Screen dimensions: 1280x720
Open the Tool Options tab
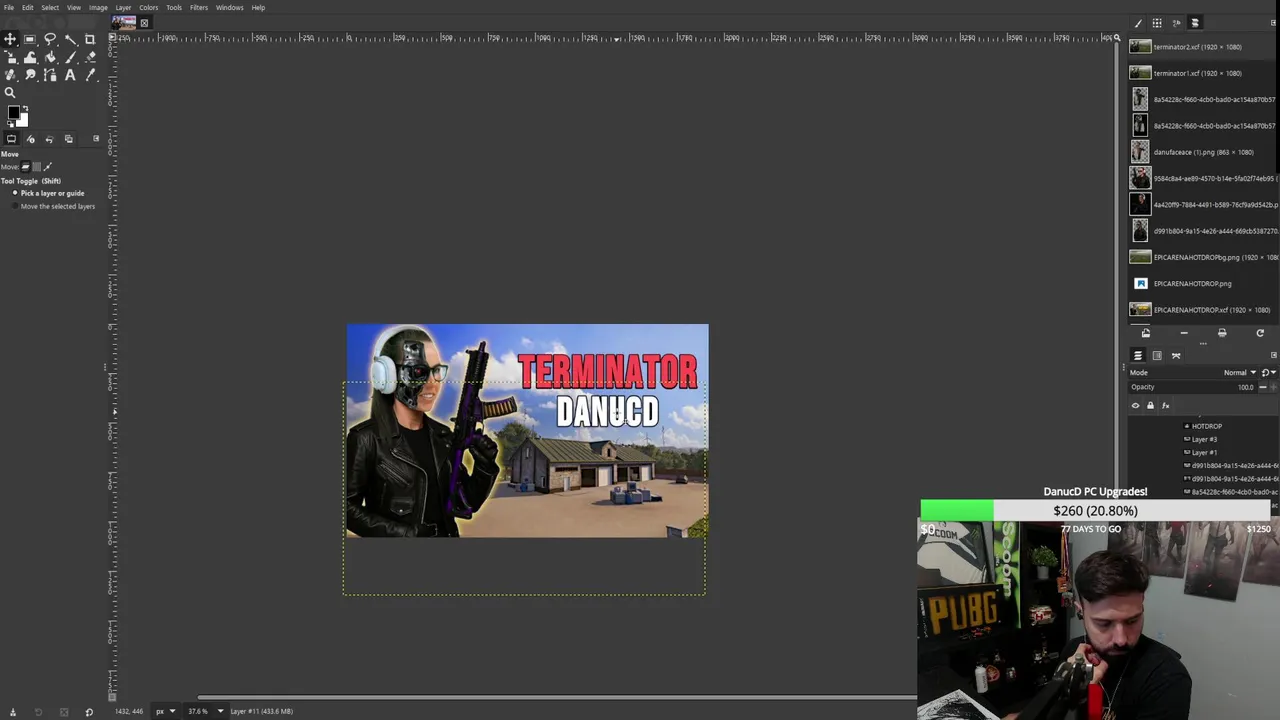pyautogui.click(x=11, y=139)
